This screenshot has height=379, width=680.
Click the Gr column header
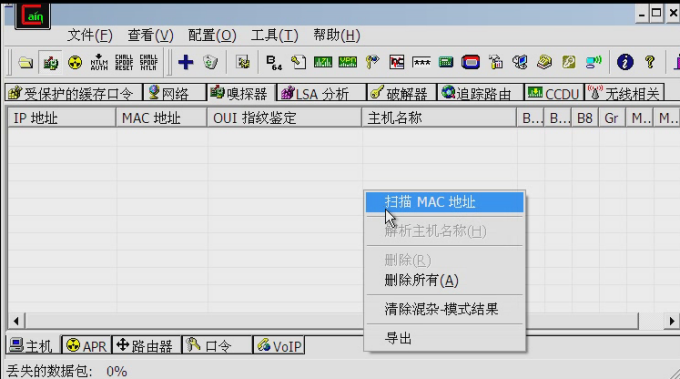click(x=611, y=118)
